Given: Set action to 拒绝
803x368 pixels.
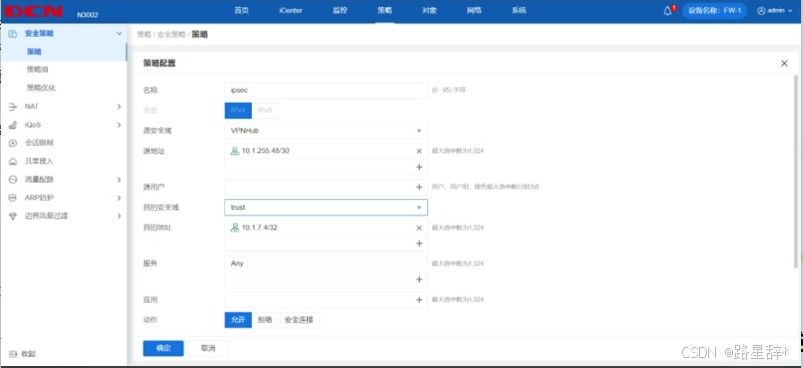Looking at the screenshot, I should tap(265, 320).
